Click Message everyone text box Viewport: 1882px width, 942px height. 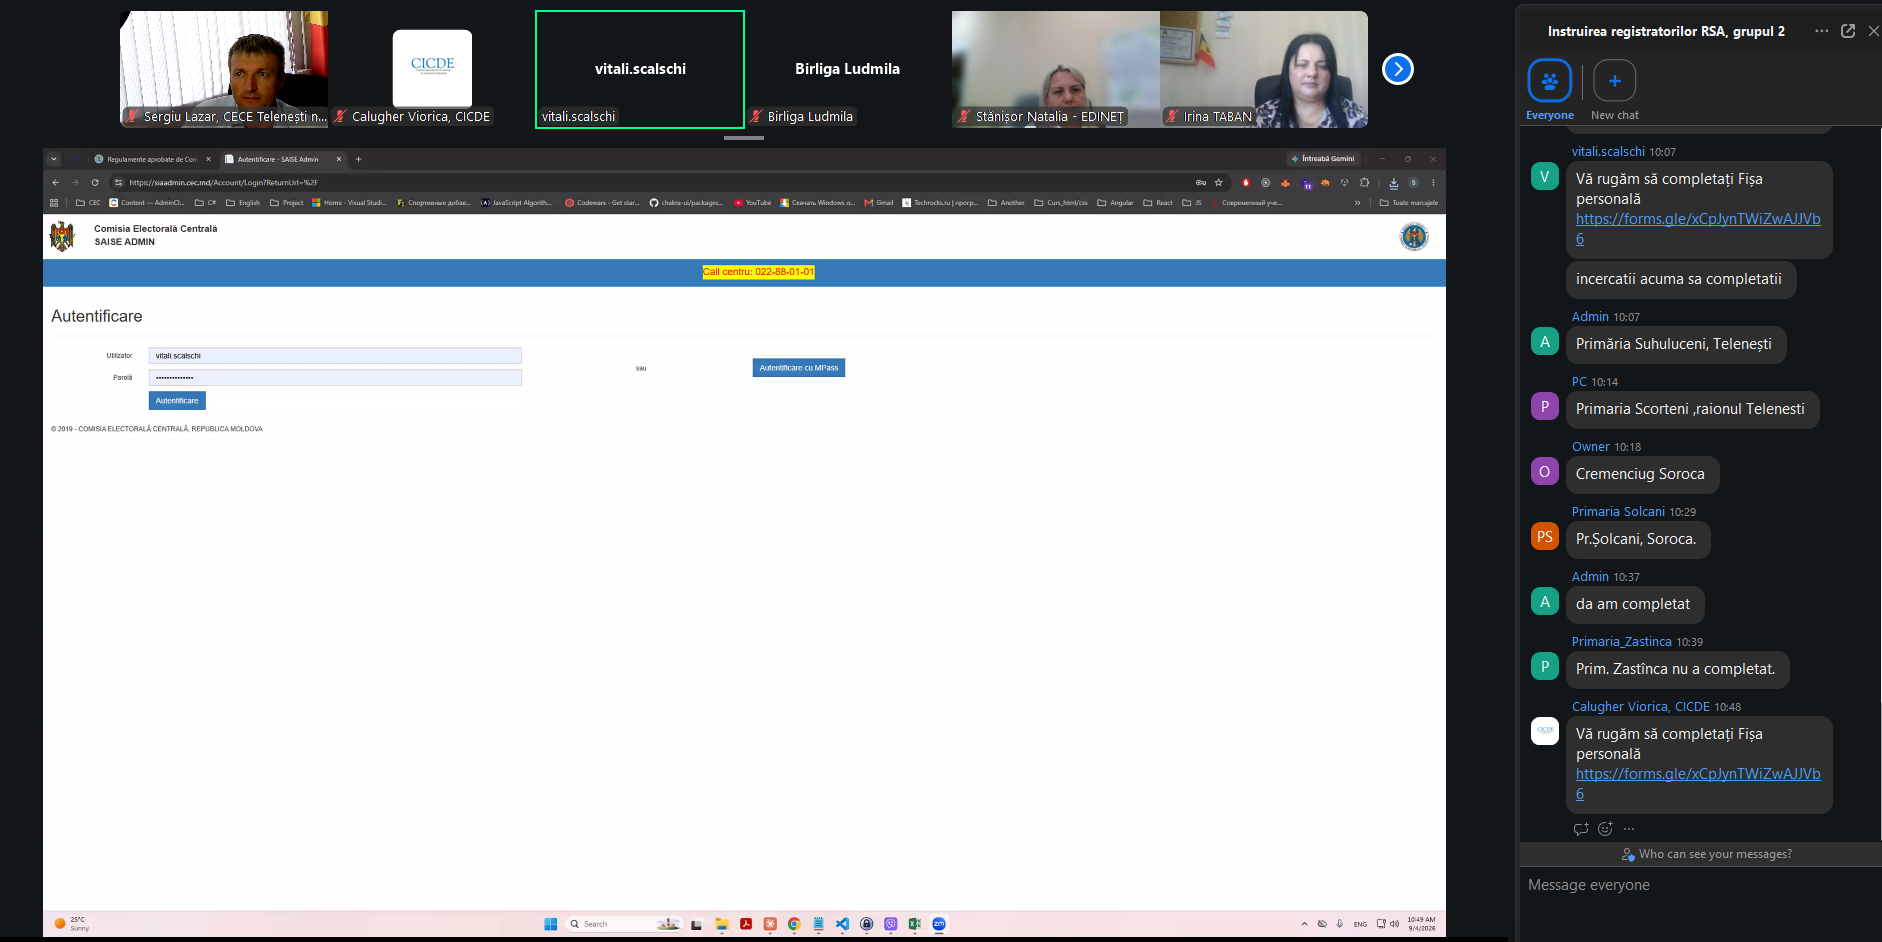coord(1700,885)
